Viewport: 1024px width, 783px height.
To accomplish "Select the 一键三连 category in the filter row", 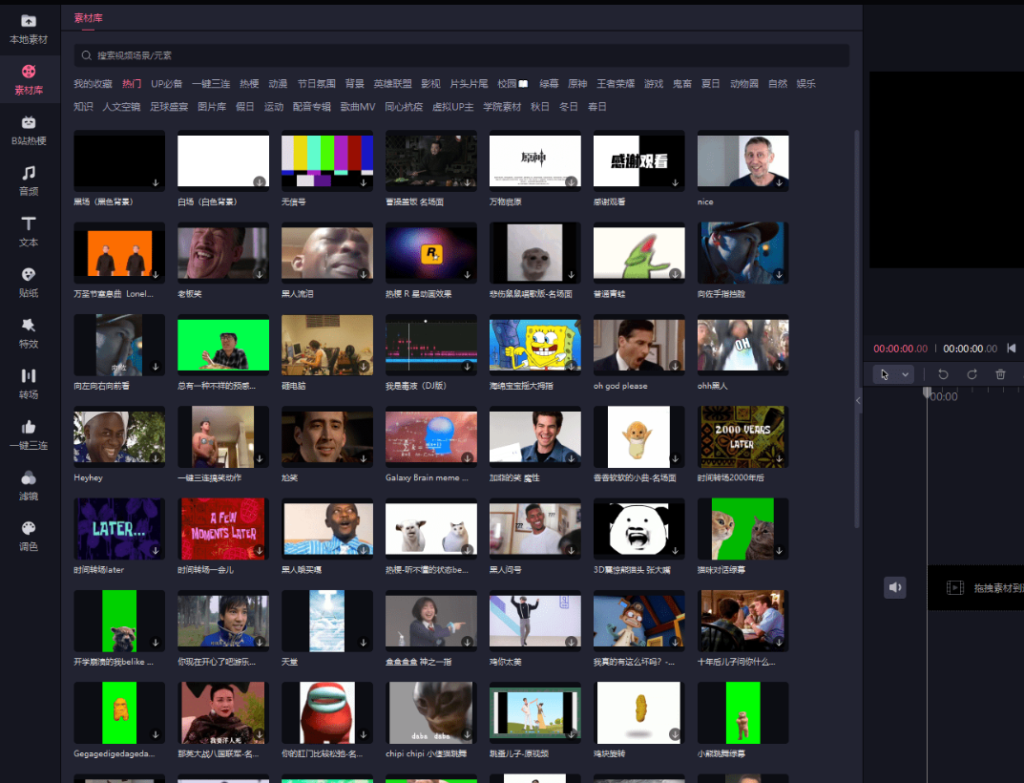I will point(210,84).
